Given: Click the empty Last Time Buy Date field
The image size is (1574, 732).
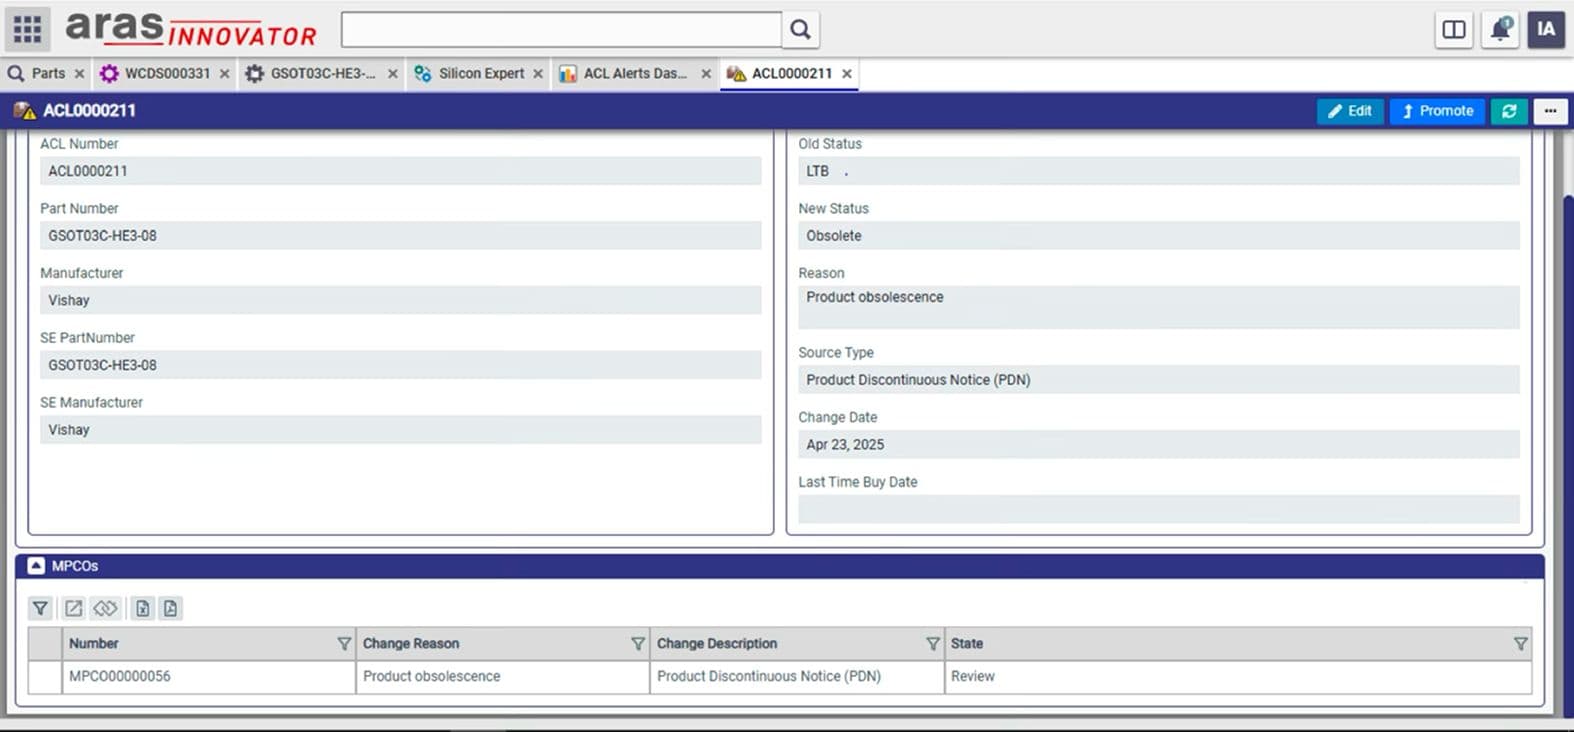Looking at the screenshot, I should click(1159, 509).
